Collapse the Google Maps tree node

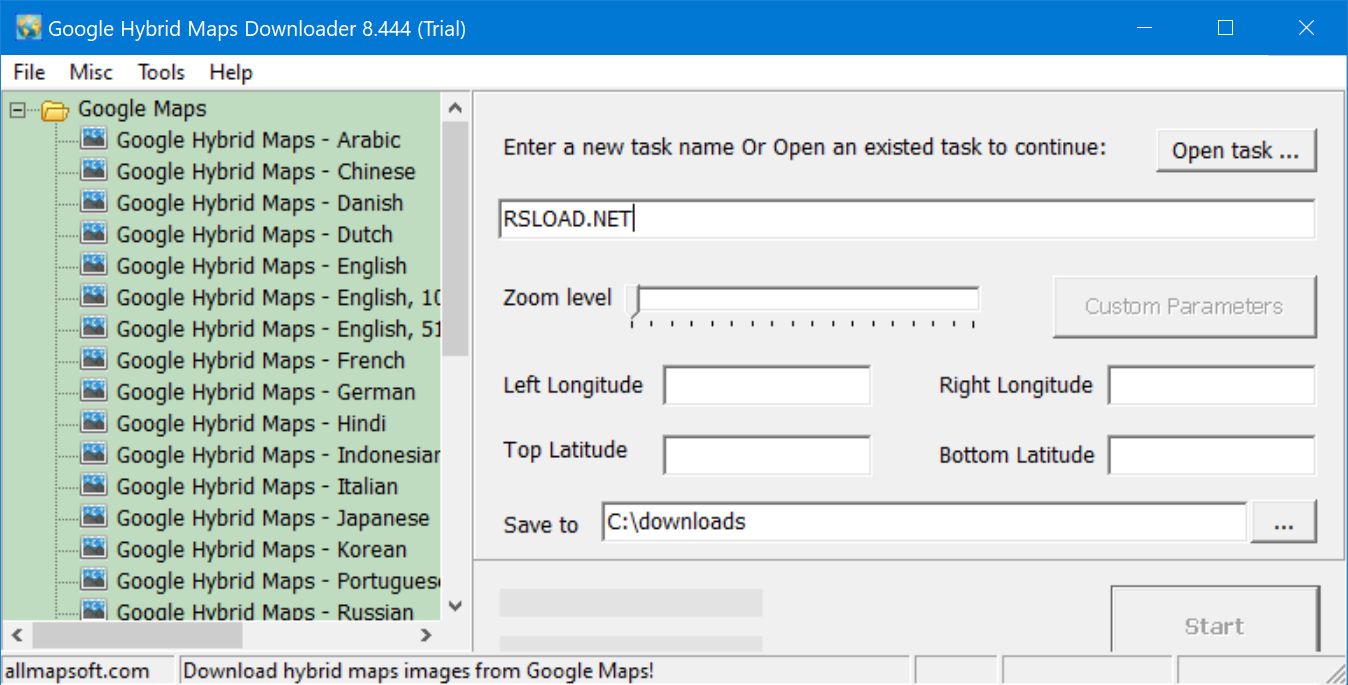[x=17, y=109]
